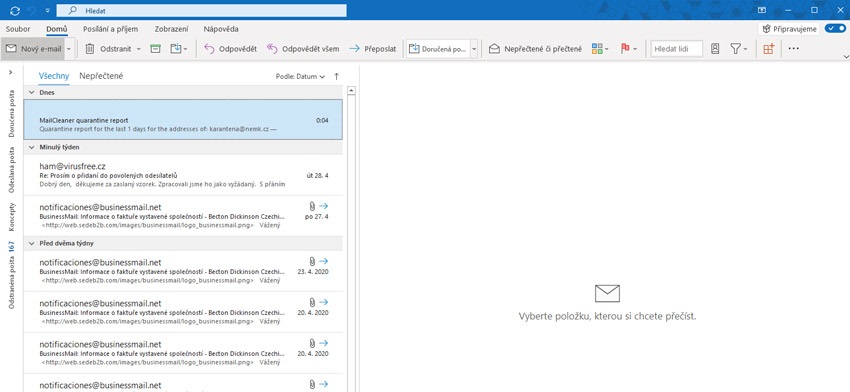The image size is (850, 392).
Task: Create a message with Nový e-mail
Action: tap(33, 49)
